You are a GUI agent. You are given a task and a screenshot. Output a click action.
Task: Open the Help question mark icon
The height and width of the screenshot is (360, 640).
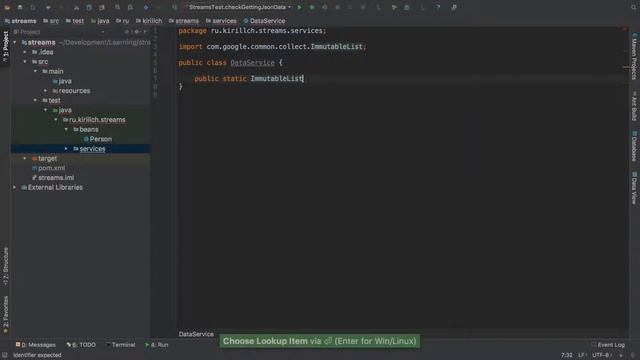coord(438,7)
